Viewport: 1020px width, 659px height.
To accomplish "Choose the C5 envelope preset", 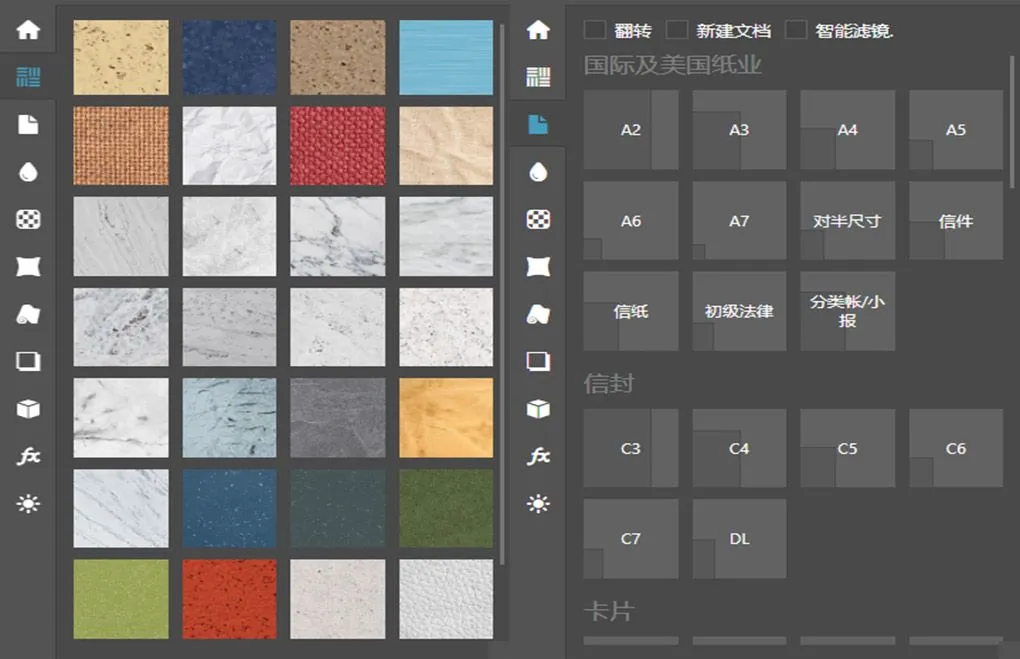I will (847, 449).
